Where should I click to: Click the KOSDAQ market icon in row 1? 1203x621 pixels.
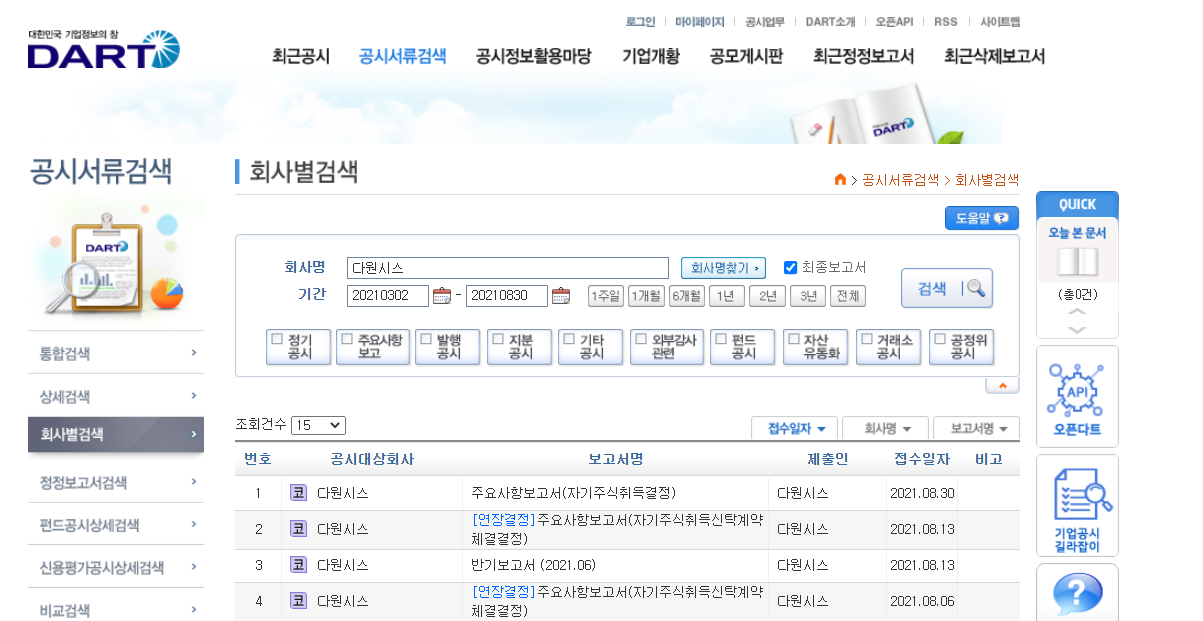(x=298, y=492)
